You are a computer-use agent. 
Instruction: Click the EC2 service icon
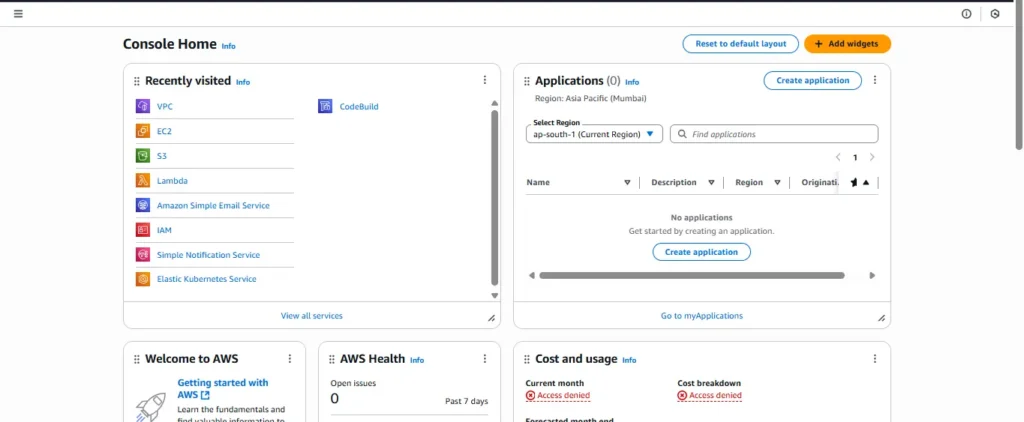click(x=143, y=131)
